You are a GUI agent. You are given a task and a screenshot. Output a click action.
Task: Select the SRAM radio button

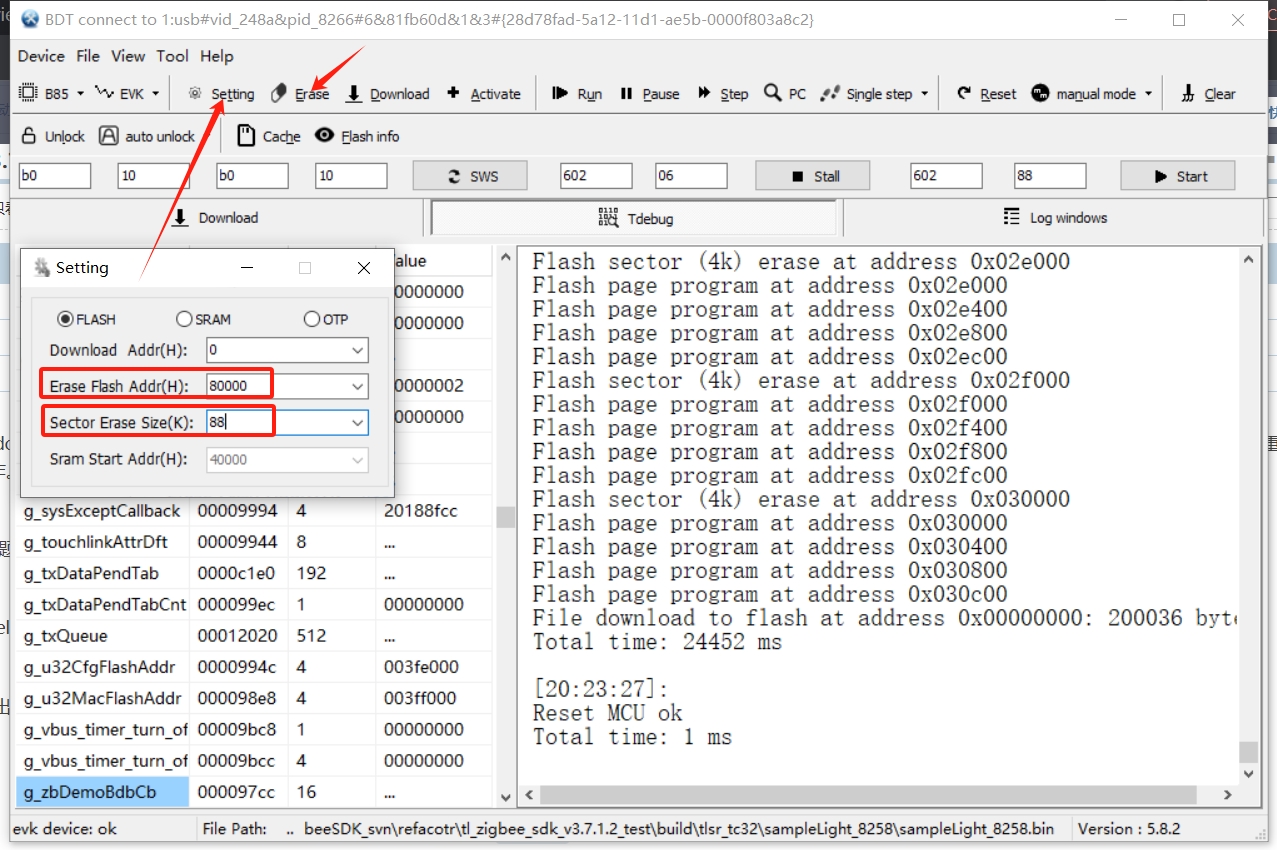pyautogui.click(x=203, y=319)
